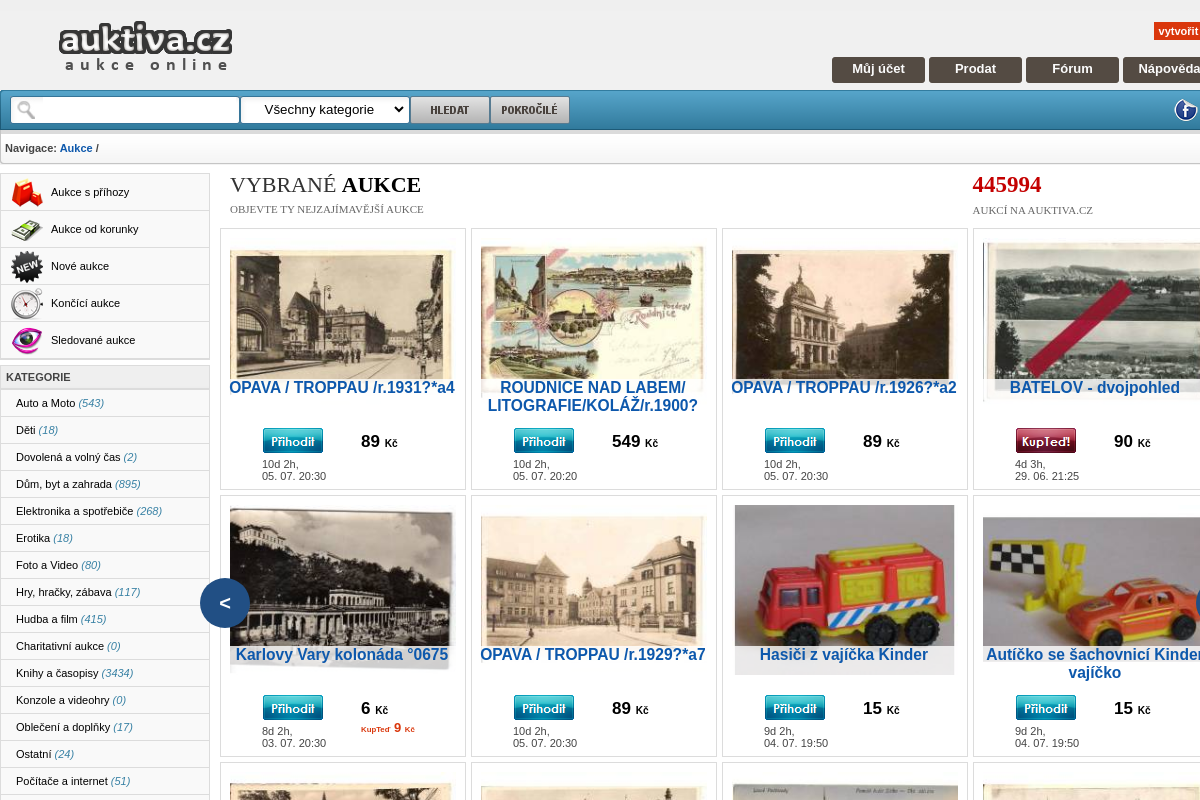Expand the Všechny kategorie dropdown
This screenshot has width=1200, height=800.
325,110
